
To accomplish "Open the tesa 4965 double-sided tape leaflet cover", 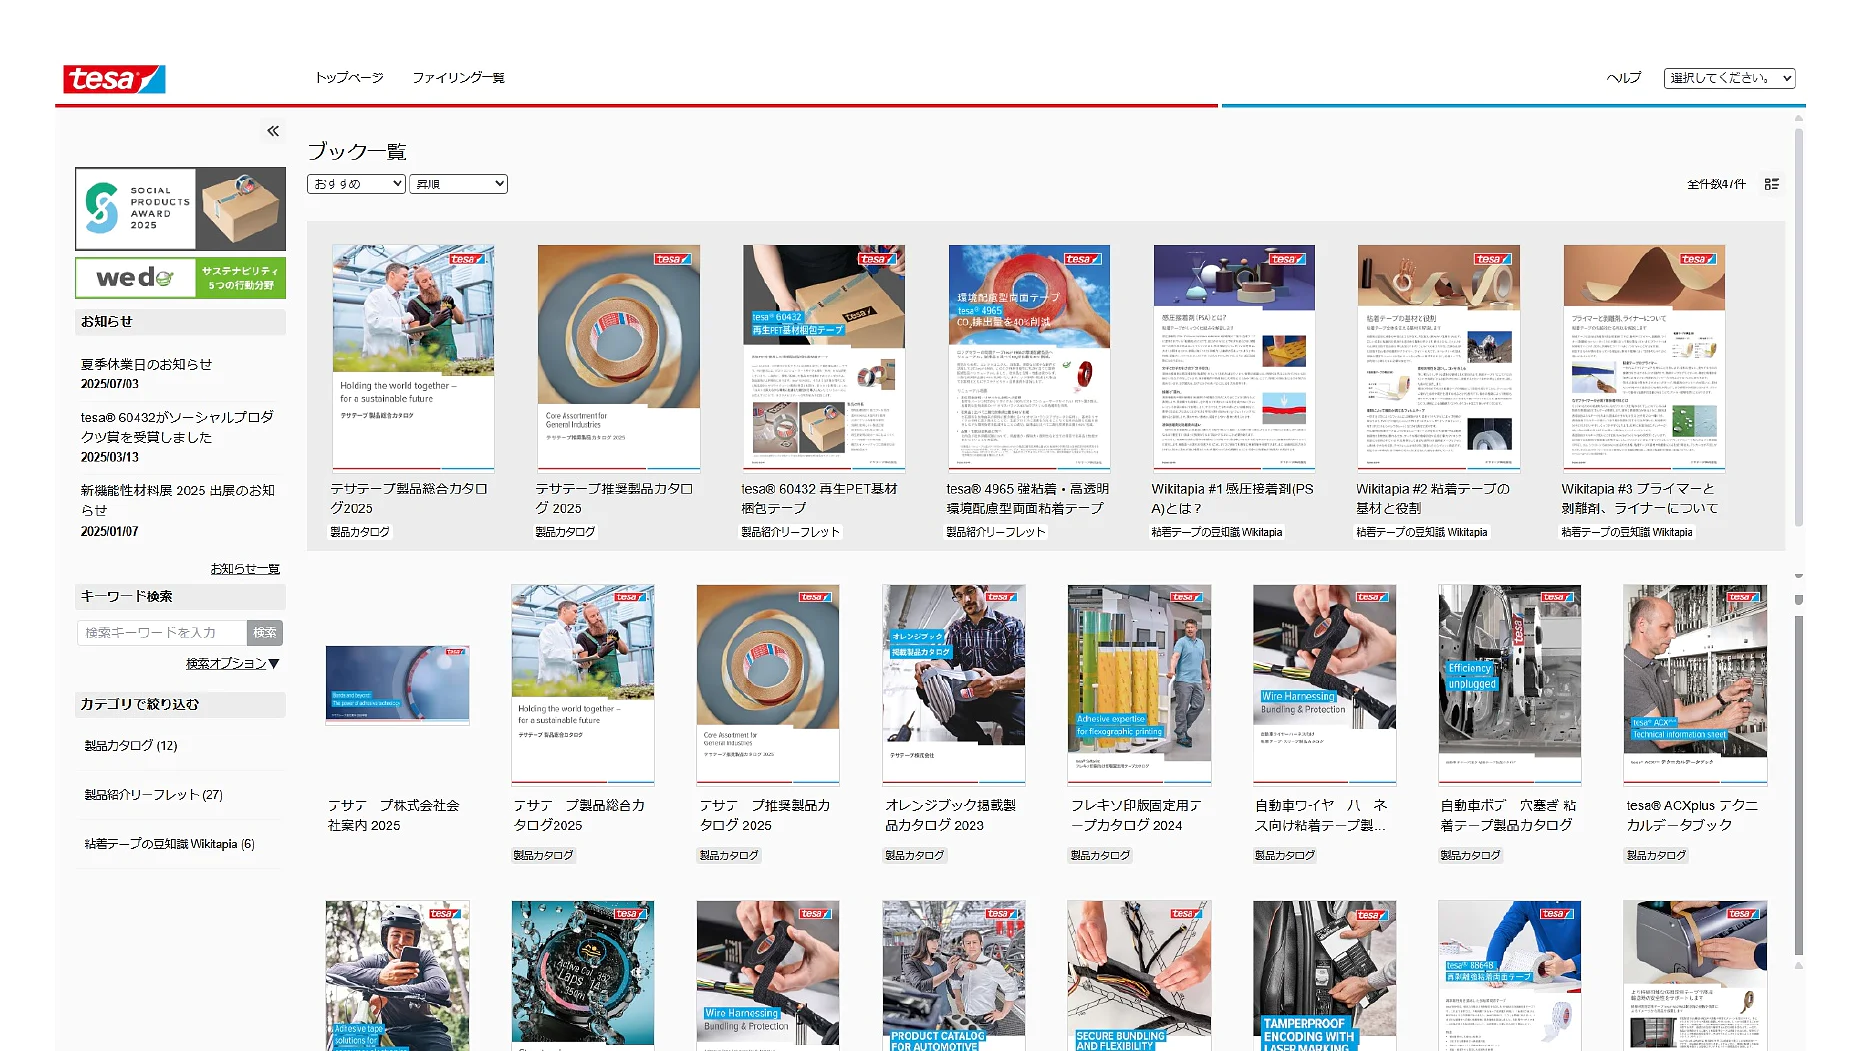I will click(1029, 357).
